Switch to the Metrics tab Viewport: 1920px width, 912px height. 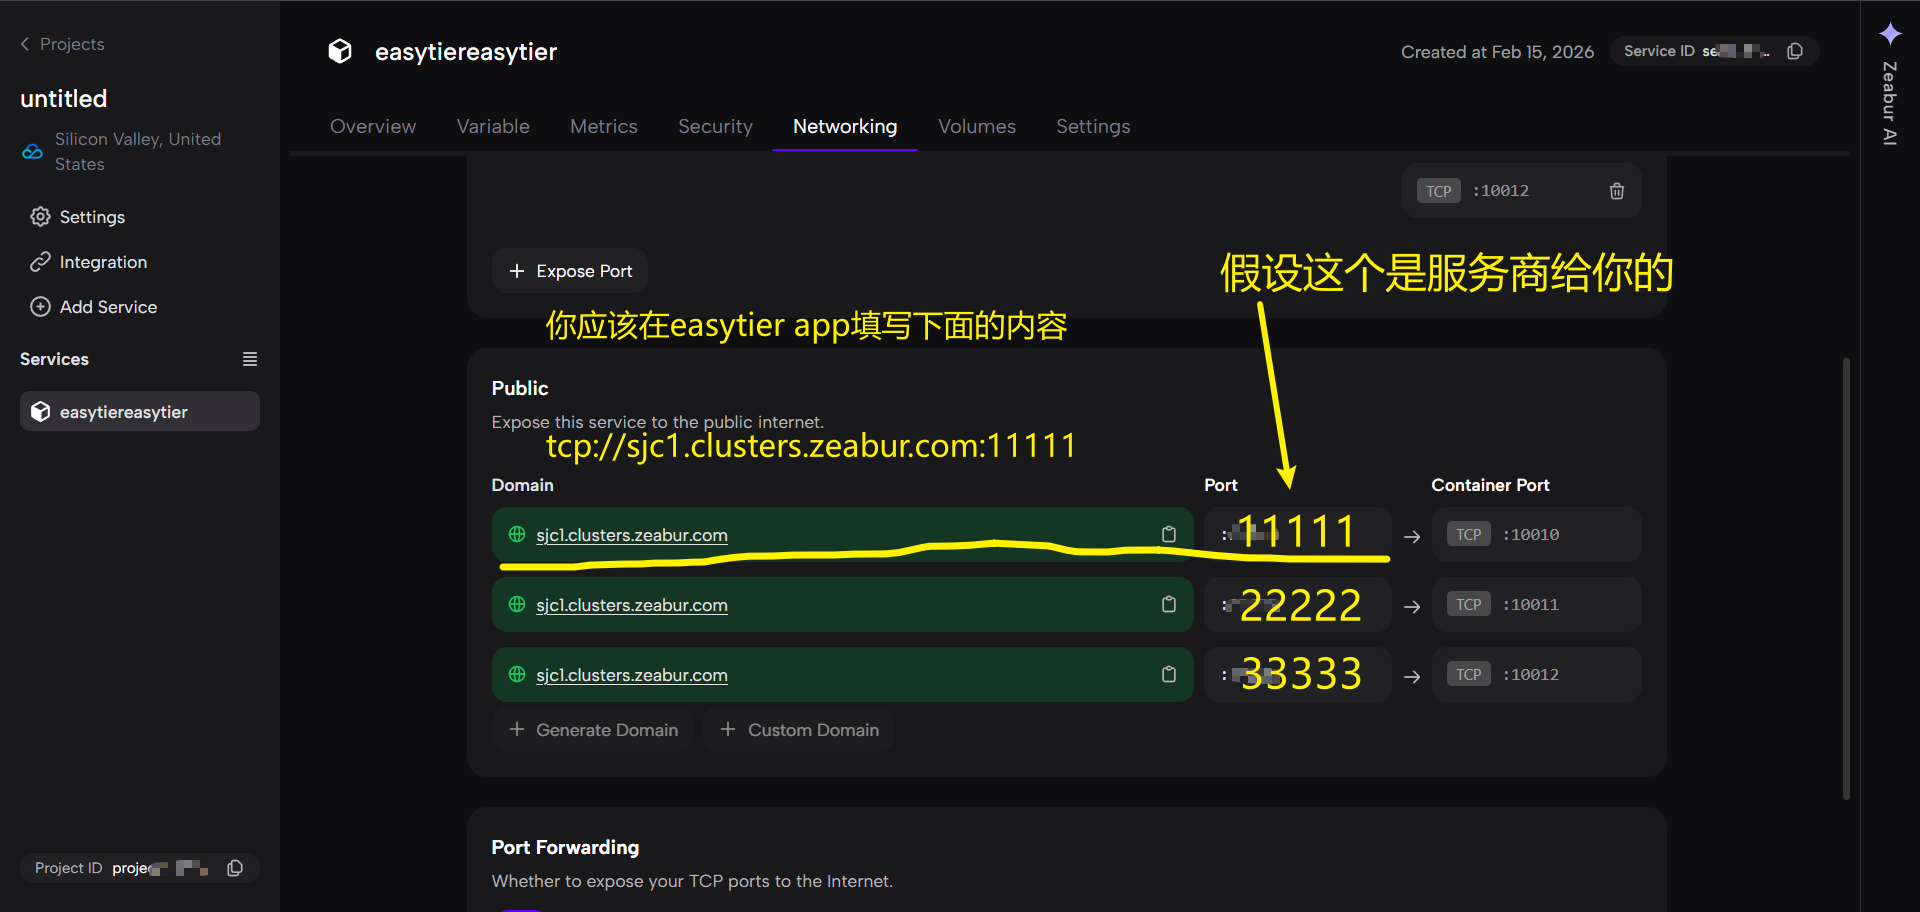click(604, 127)
